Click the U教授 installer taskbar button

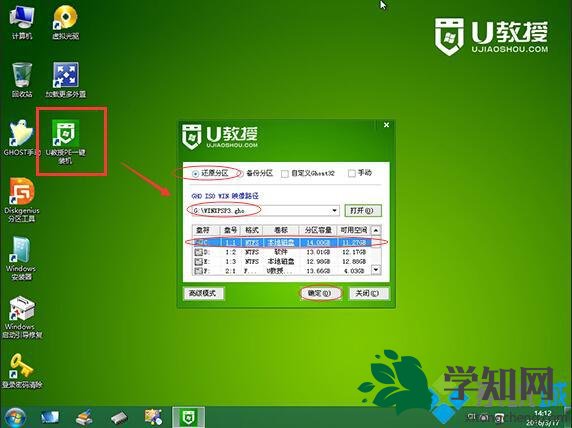click(x=188, y=417)
